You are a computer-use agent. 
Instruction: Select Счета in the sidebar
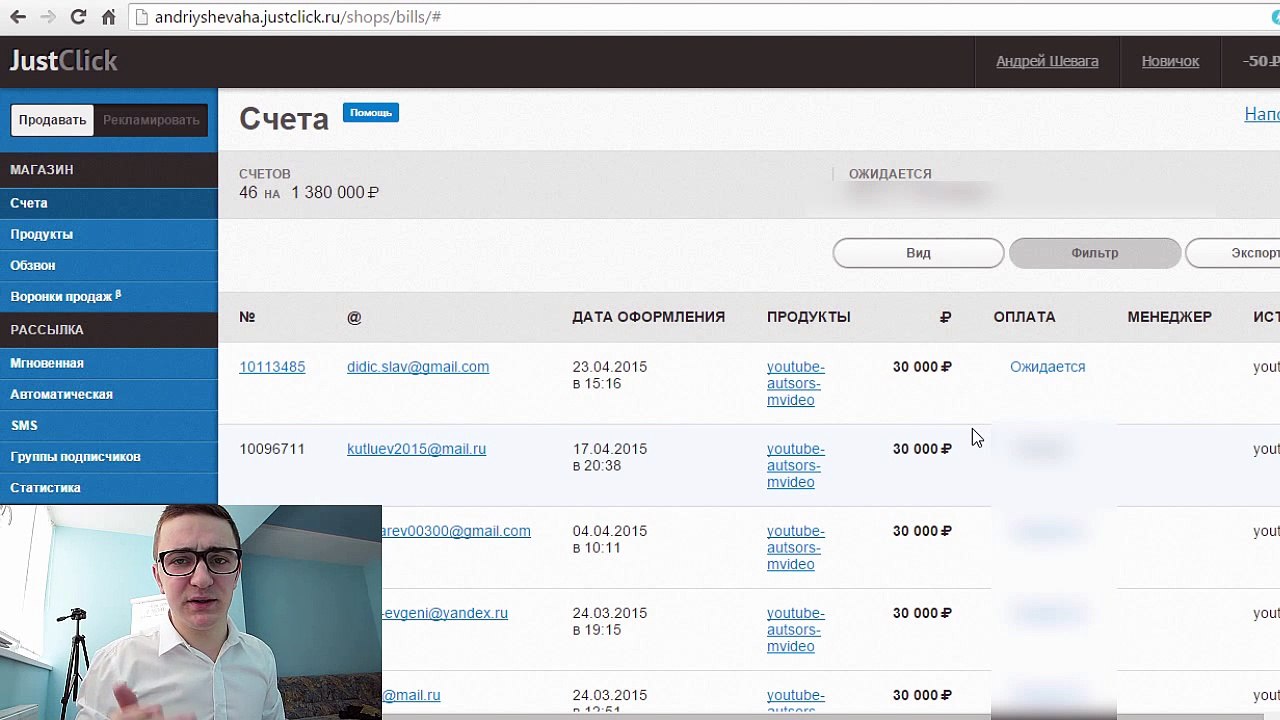(x=109, y=203)
